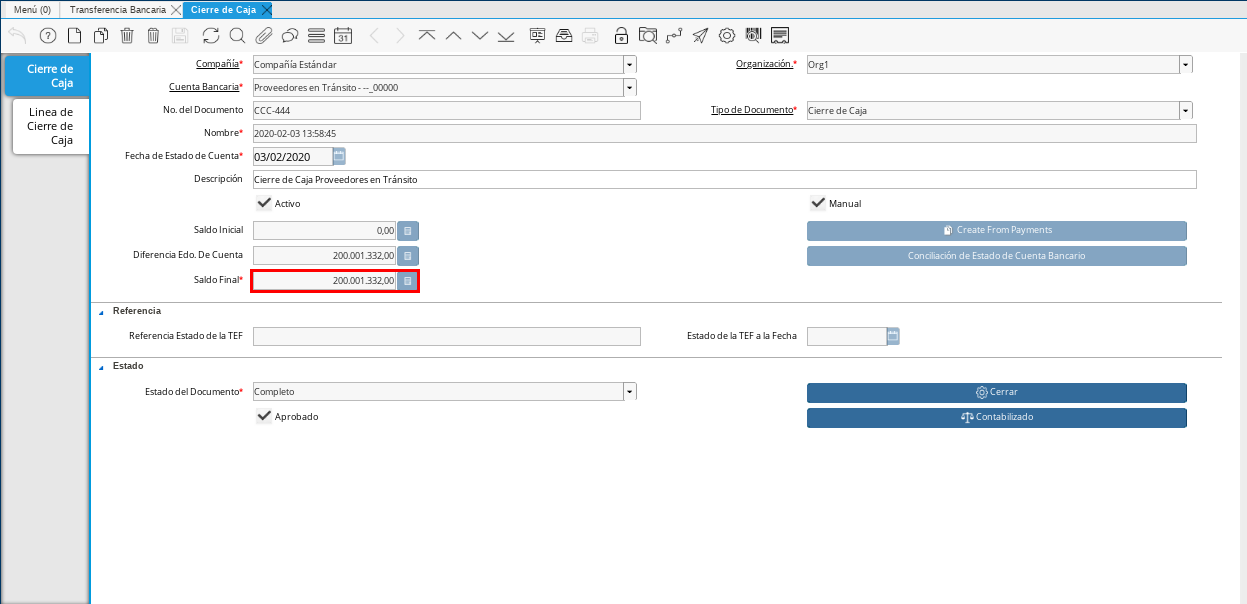1247x604 pixels.
Task: Open Attachments with the paperclip icon
Action: 264,36
